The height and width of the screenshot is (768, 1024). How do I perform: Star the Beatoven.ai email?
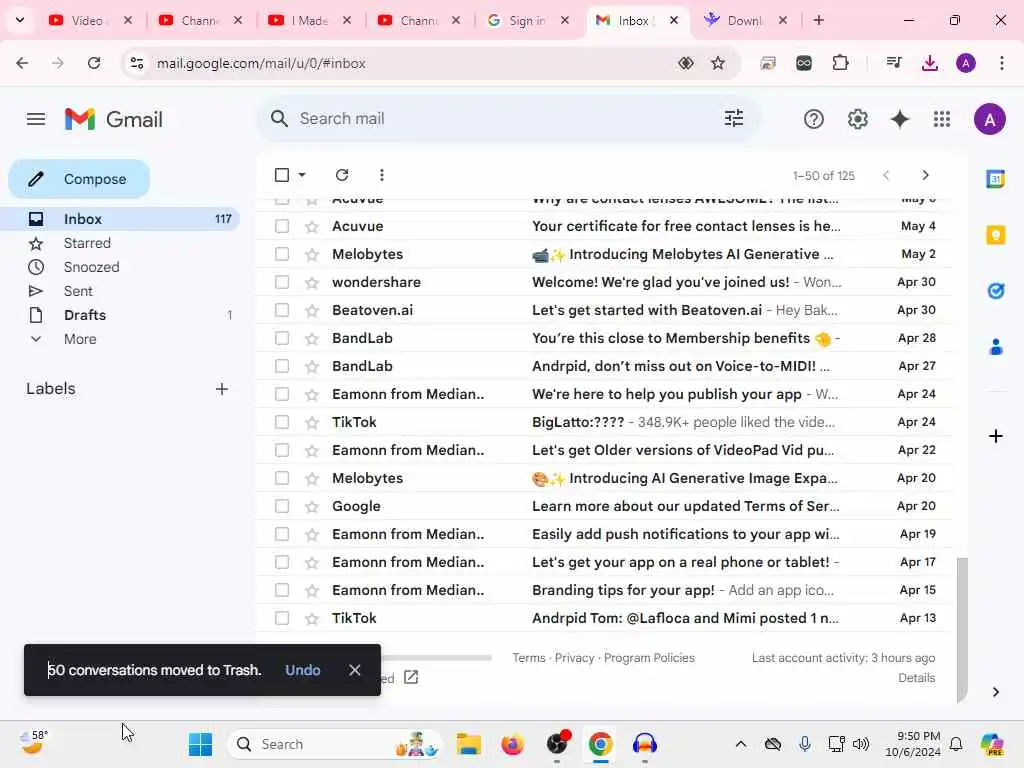click(312, 311)
